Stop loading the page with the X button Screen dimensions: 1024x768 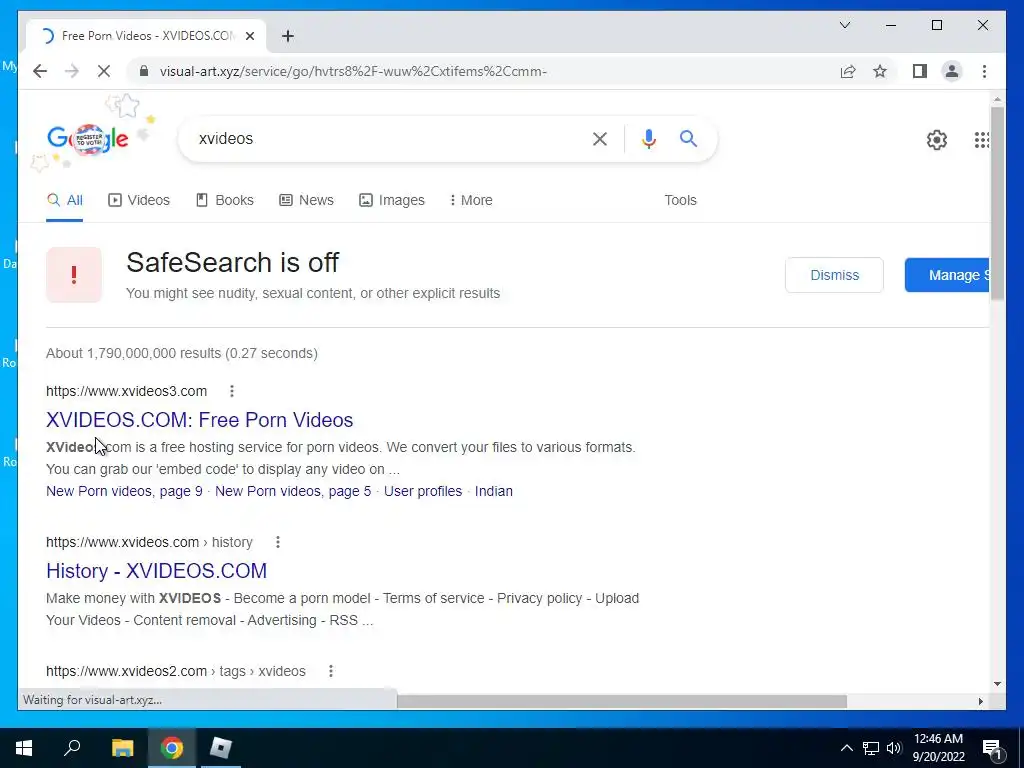[x=104, y=71]
